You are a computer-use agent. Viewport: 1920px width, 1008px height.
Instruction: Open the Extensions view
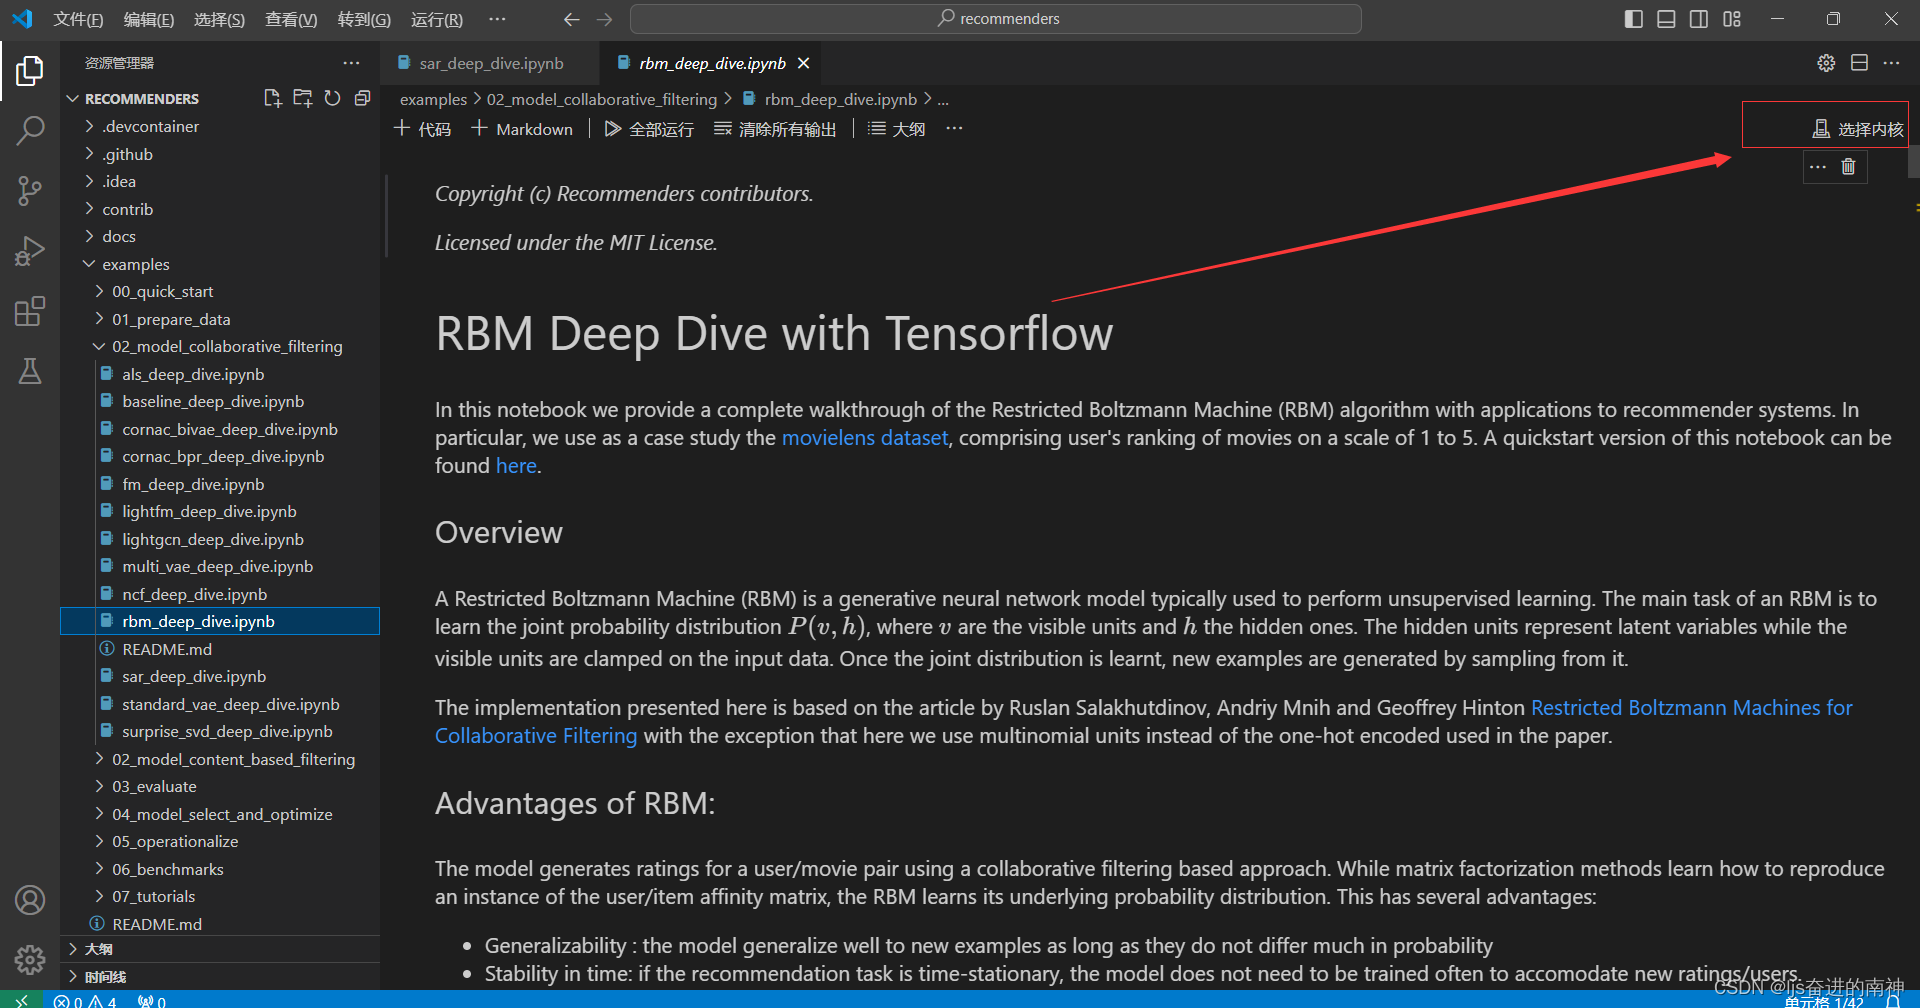[x=30, y=311]
